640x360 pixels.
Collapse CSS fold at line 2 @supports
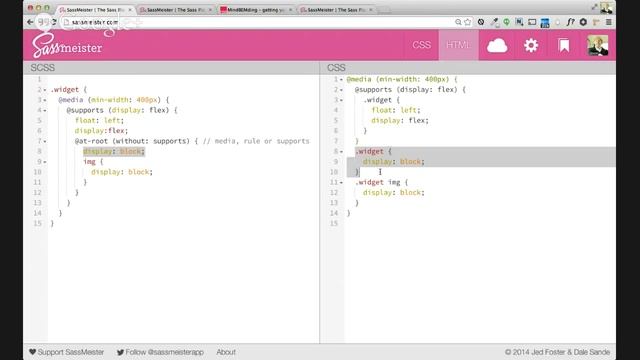(x=341, y=90)
